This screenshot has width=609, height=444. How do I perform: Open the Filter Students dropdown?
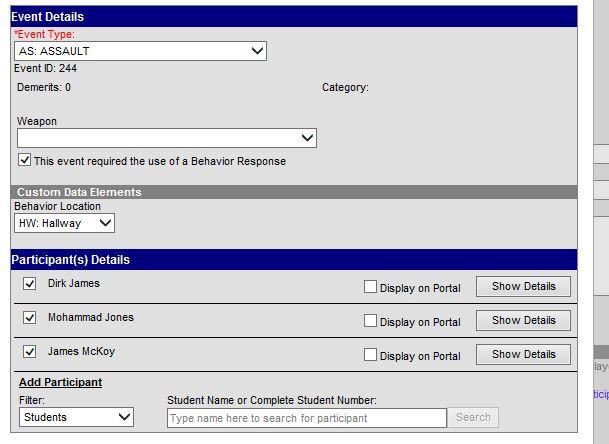pyautogui.click(x=77, y=417)
